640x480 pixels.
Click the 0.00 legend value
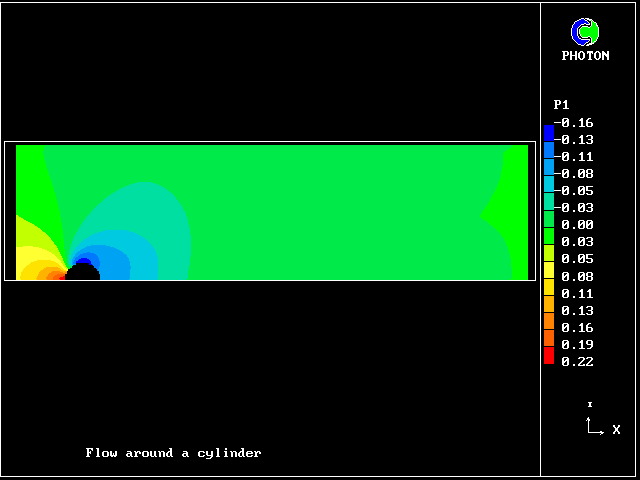coord(577,225)
